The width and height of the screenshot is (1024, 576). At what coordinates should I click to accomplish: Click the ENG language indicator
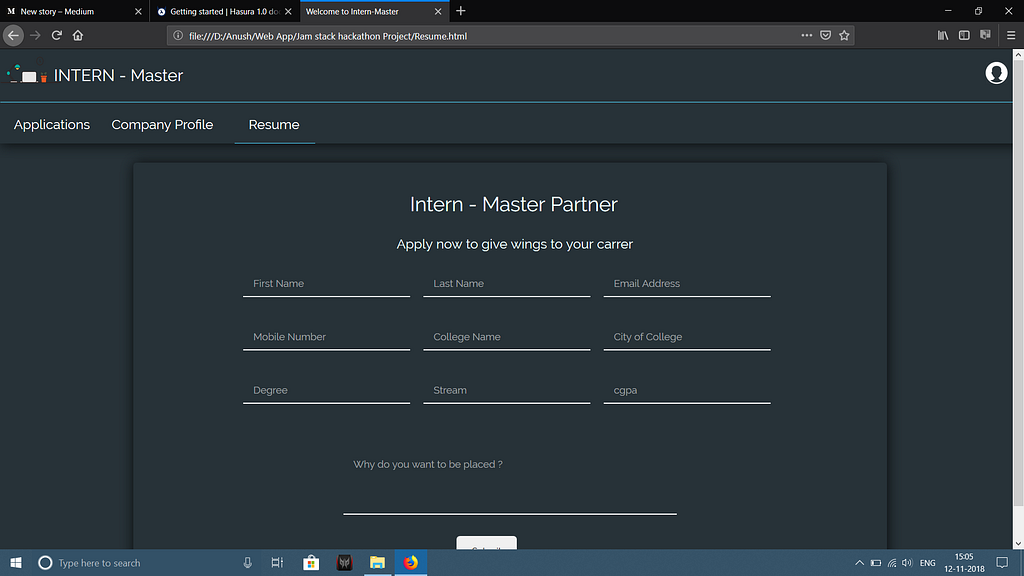(927, 563)
